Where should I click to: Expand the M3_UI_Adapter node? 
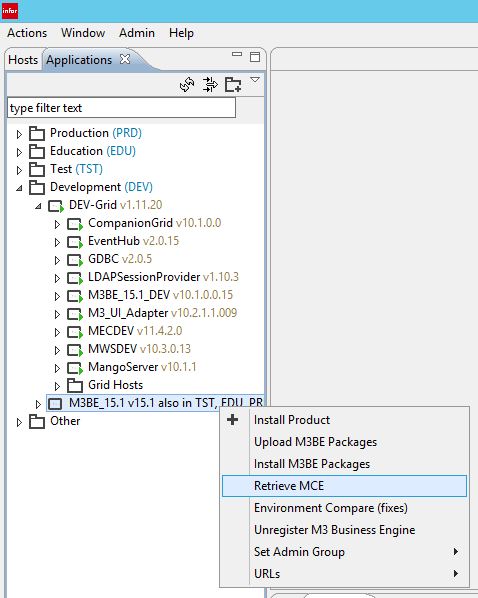pyautogui.click(x=57, y=314)
